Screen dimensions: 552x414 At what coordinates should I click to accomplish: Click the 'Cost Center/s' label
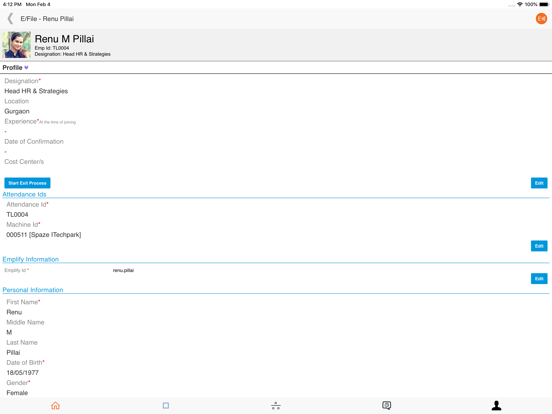pyautogui.click(x=24, y=162)
